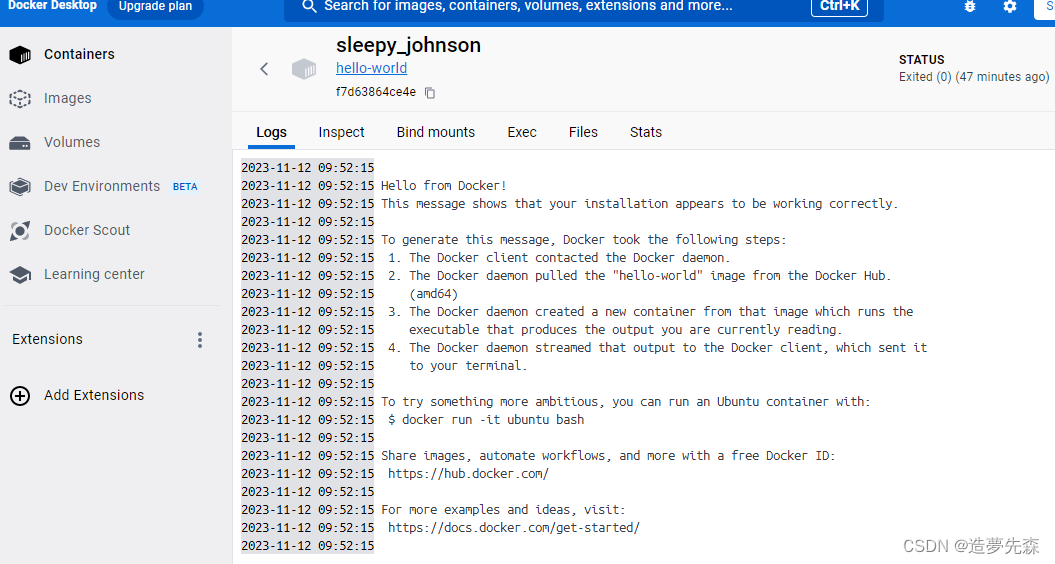The width and height of the screenshot is (1055, 564).
Task: Show the Stats tab
Action: pos(646,132)
